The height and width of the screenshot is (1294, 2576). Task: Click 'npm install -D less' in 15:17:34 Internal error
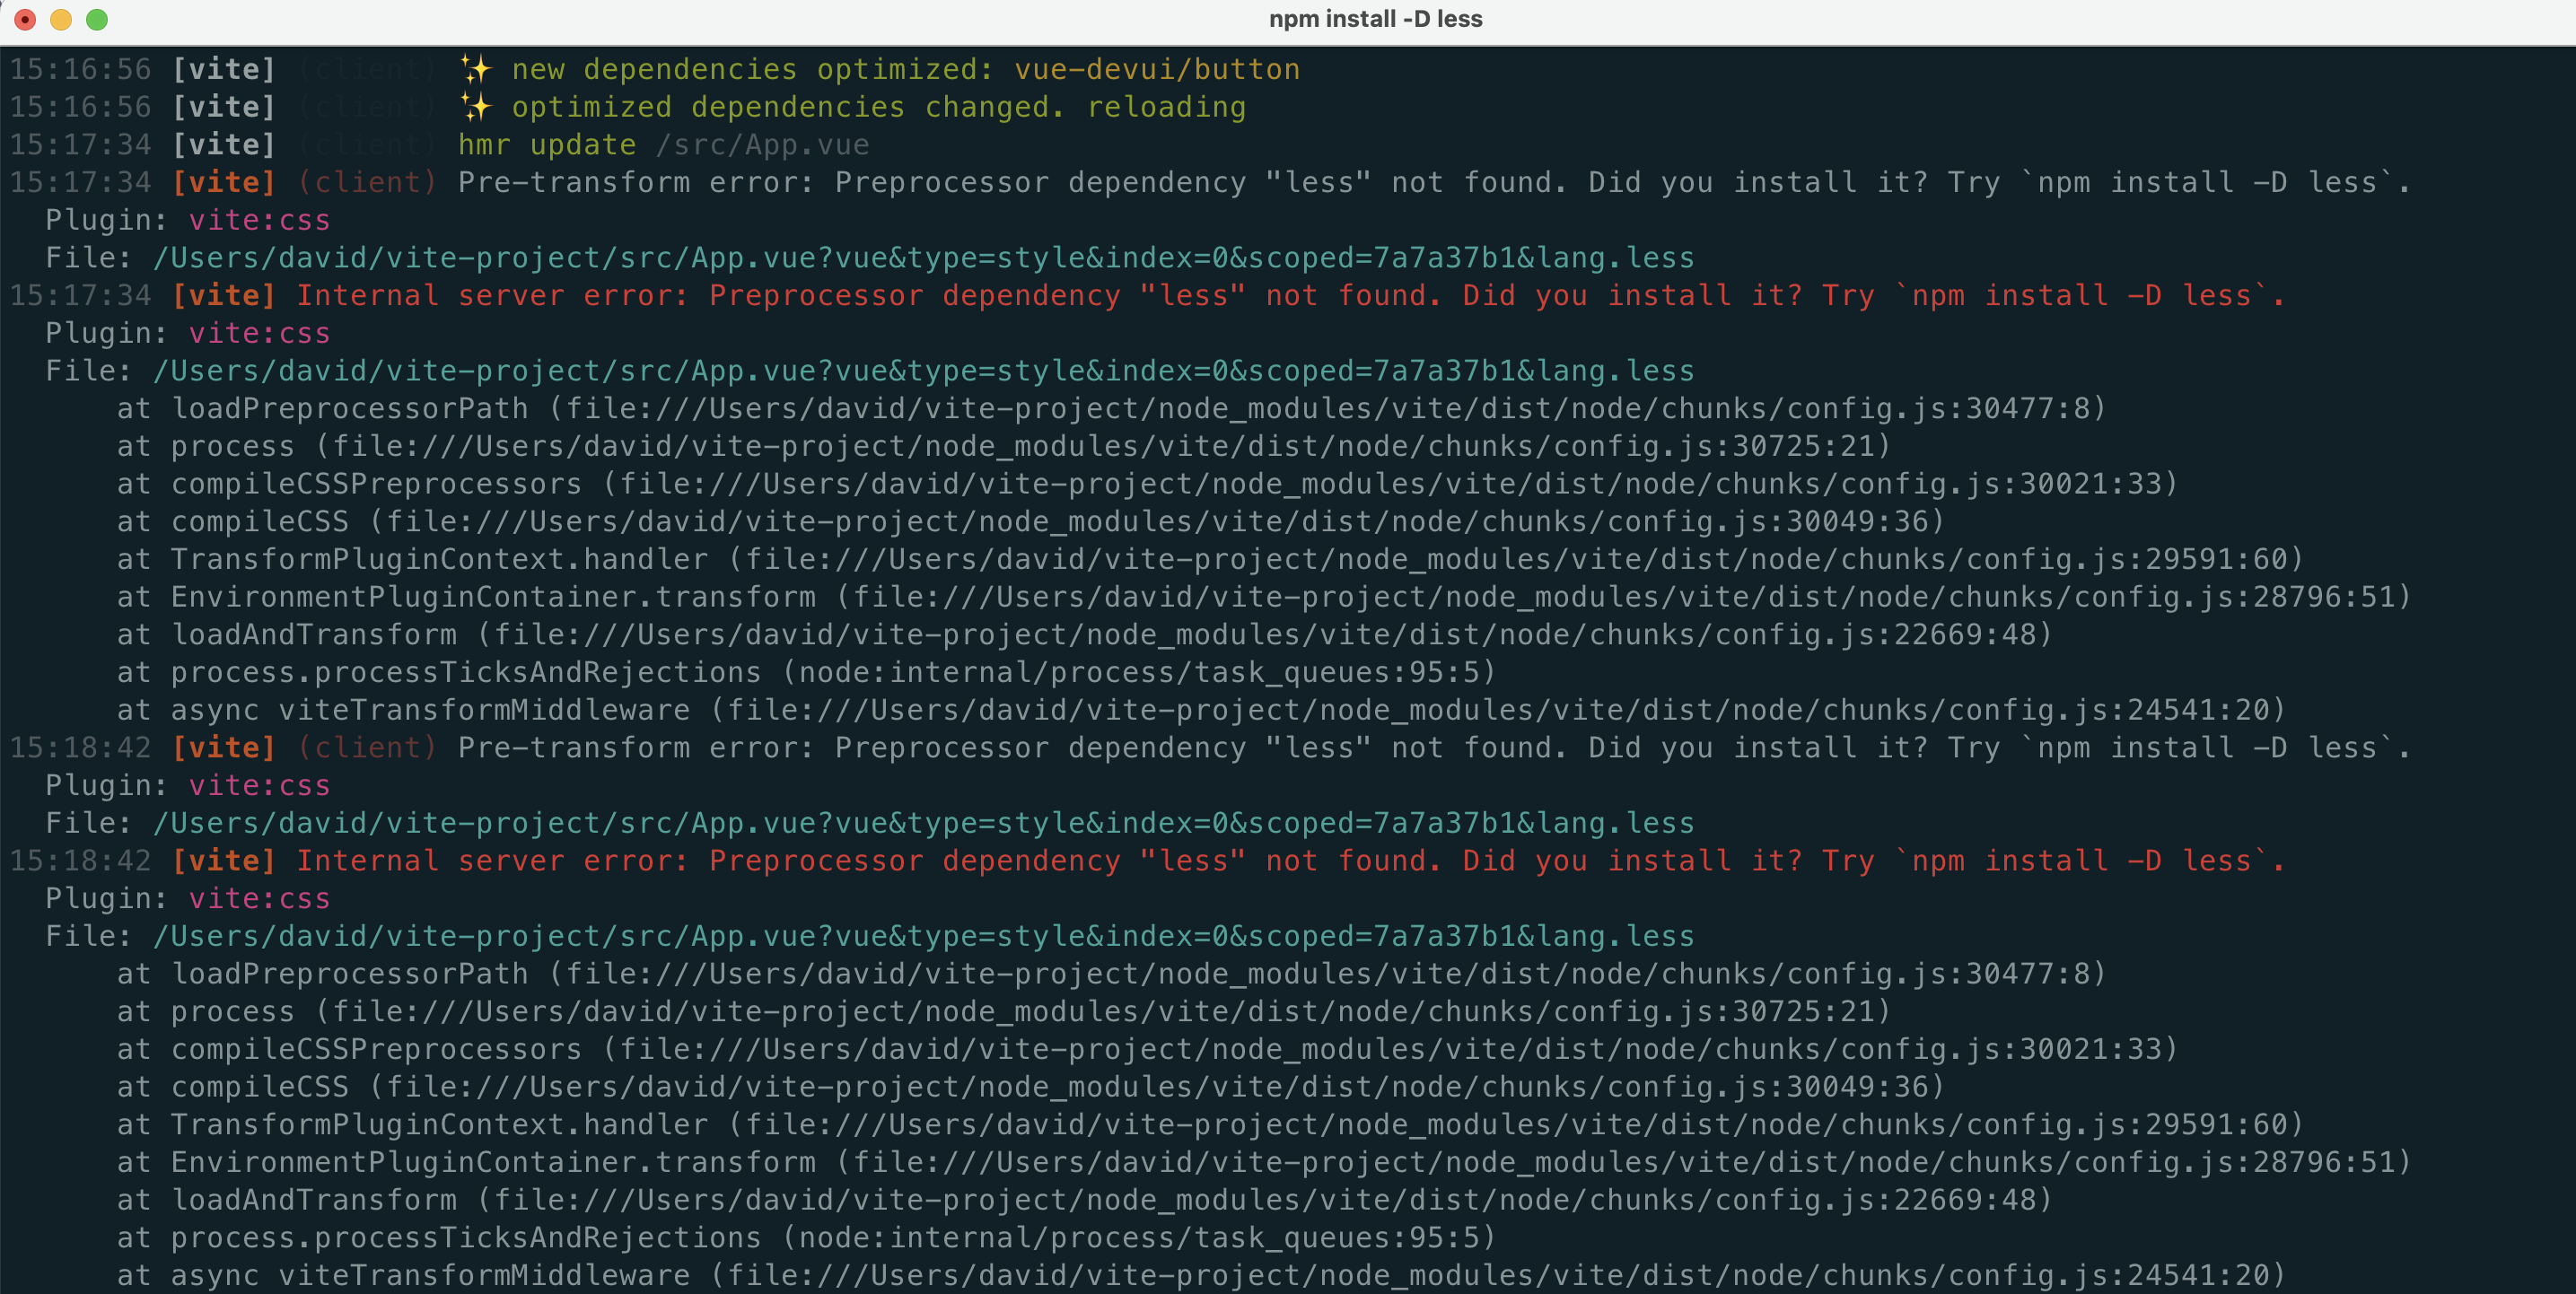[x=2081, y=296]
